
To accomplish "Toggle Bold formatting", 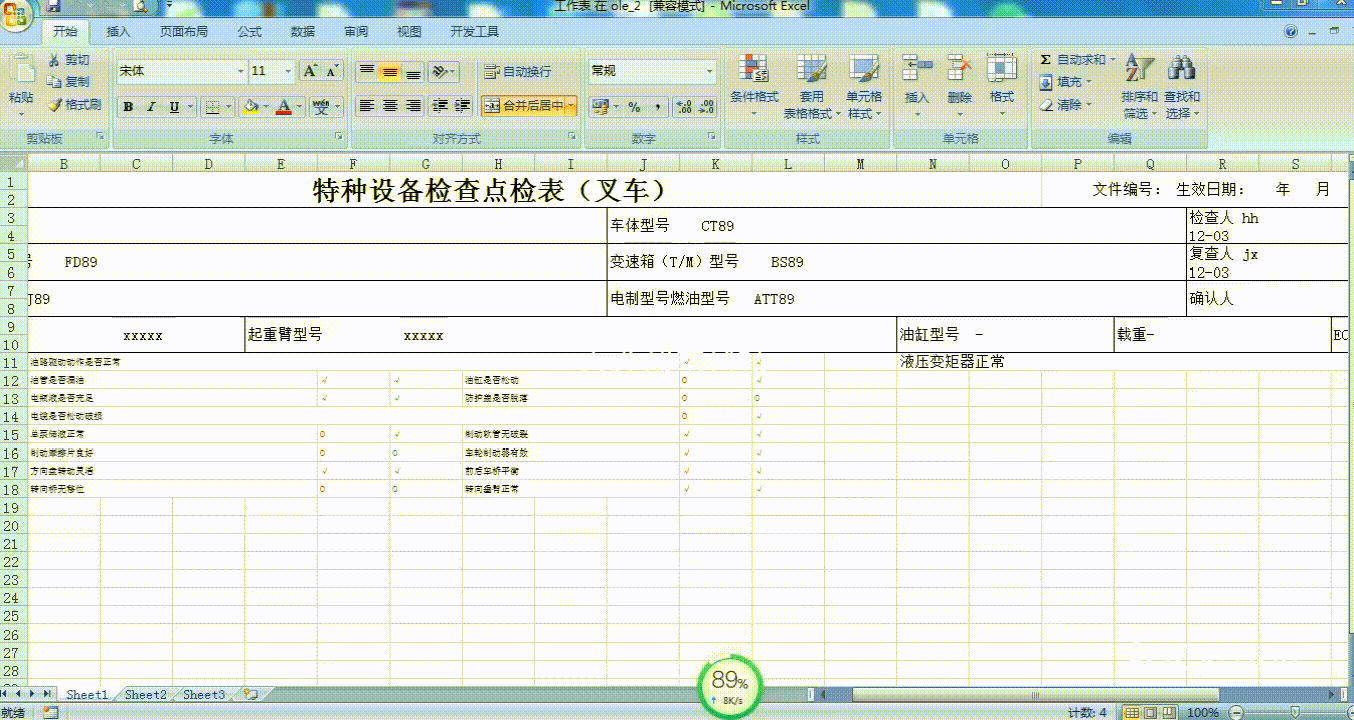I will pyautogui.click(x=128, y=107).
